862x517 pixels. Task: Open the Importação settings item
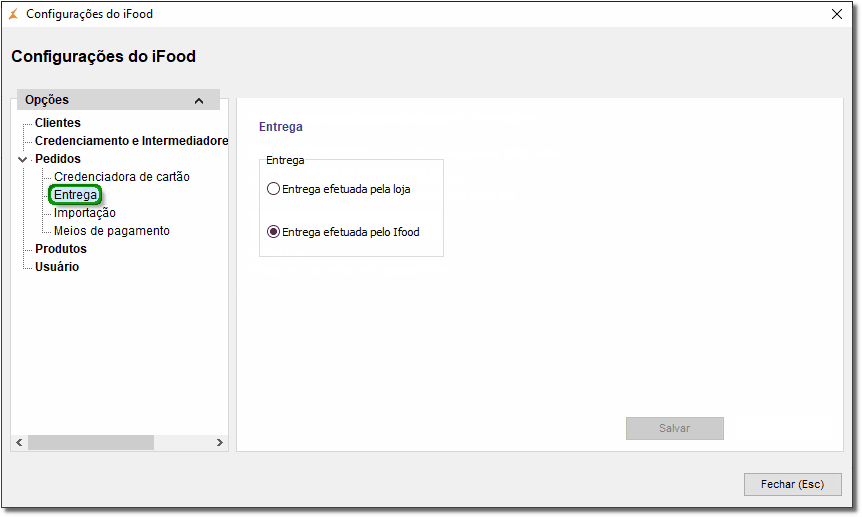point(85,213)
